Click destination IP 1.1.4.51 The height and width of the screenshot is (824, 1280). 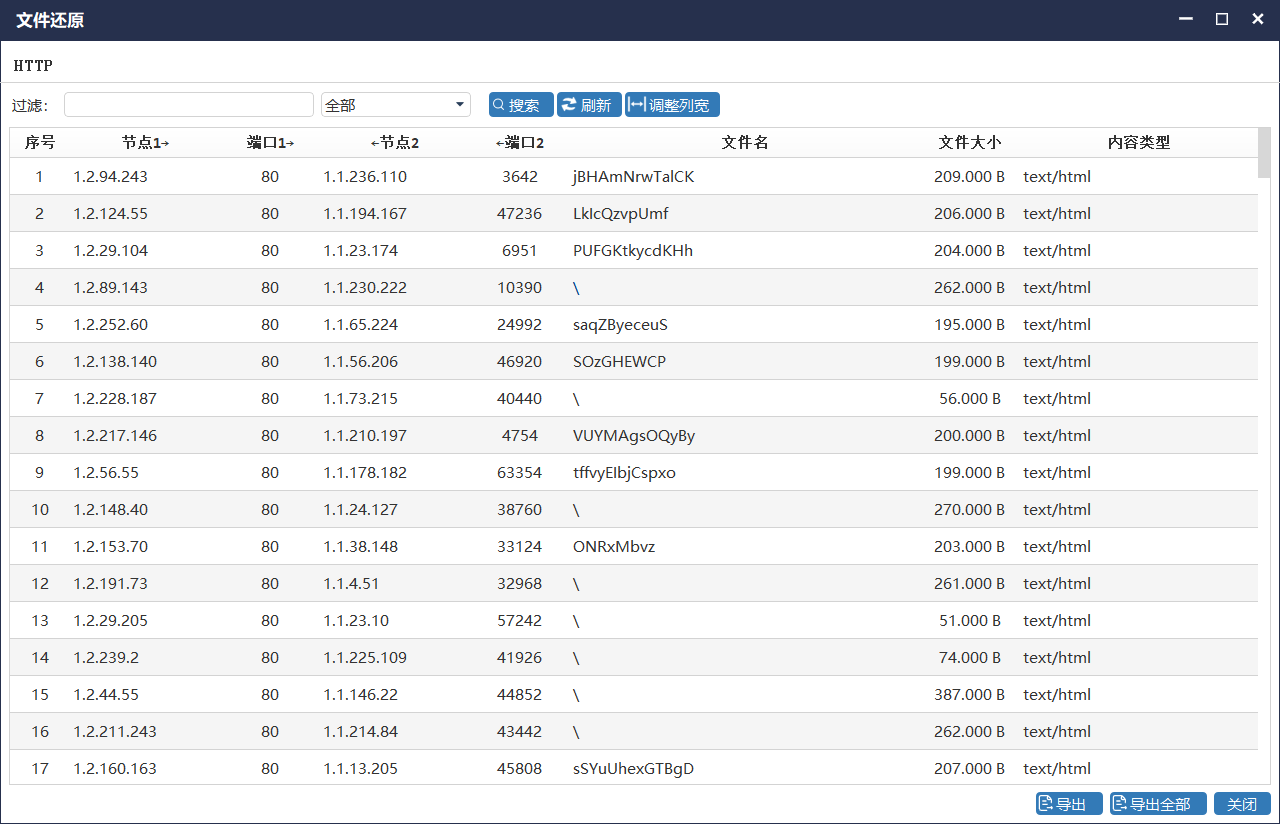[351, 584]
